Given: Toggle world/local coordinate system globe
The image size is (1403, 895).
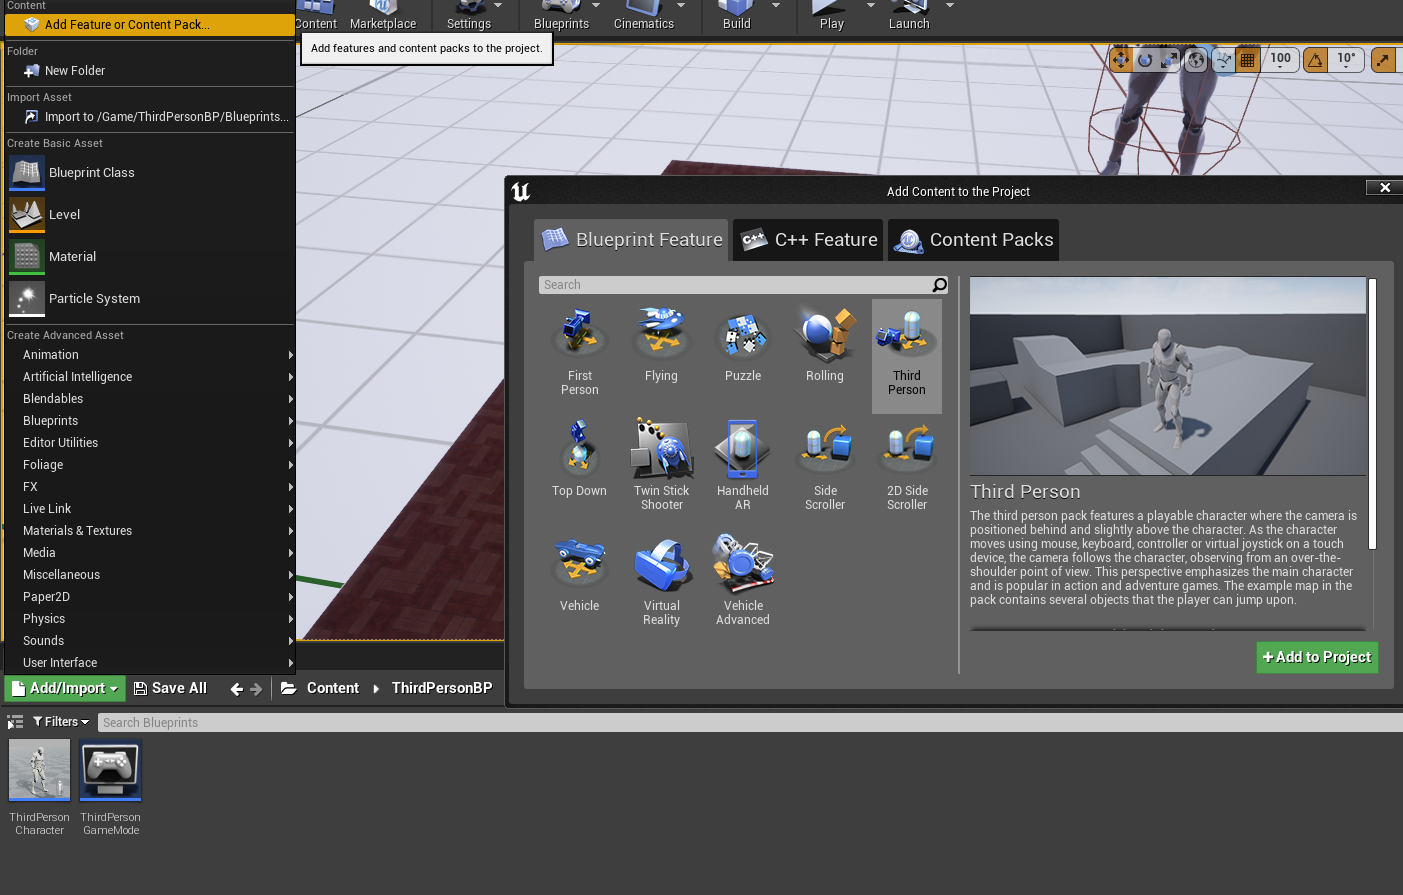Looking at the screenshot, I should click(x=1196, y=60).
